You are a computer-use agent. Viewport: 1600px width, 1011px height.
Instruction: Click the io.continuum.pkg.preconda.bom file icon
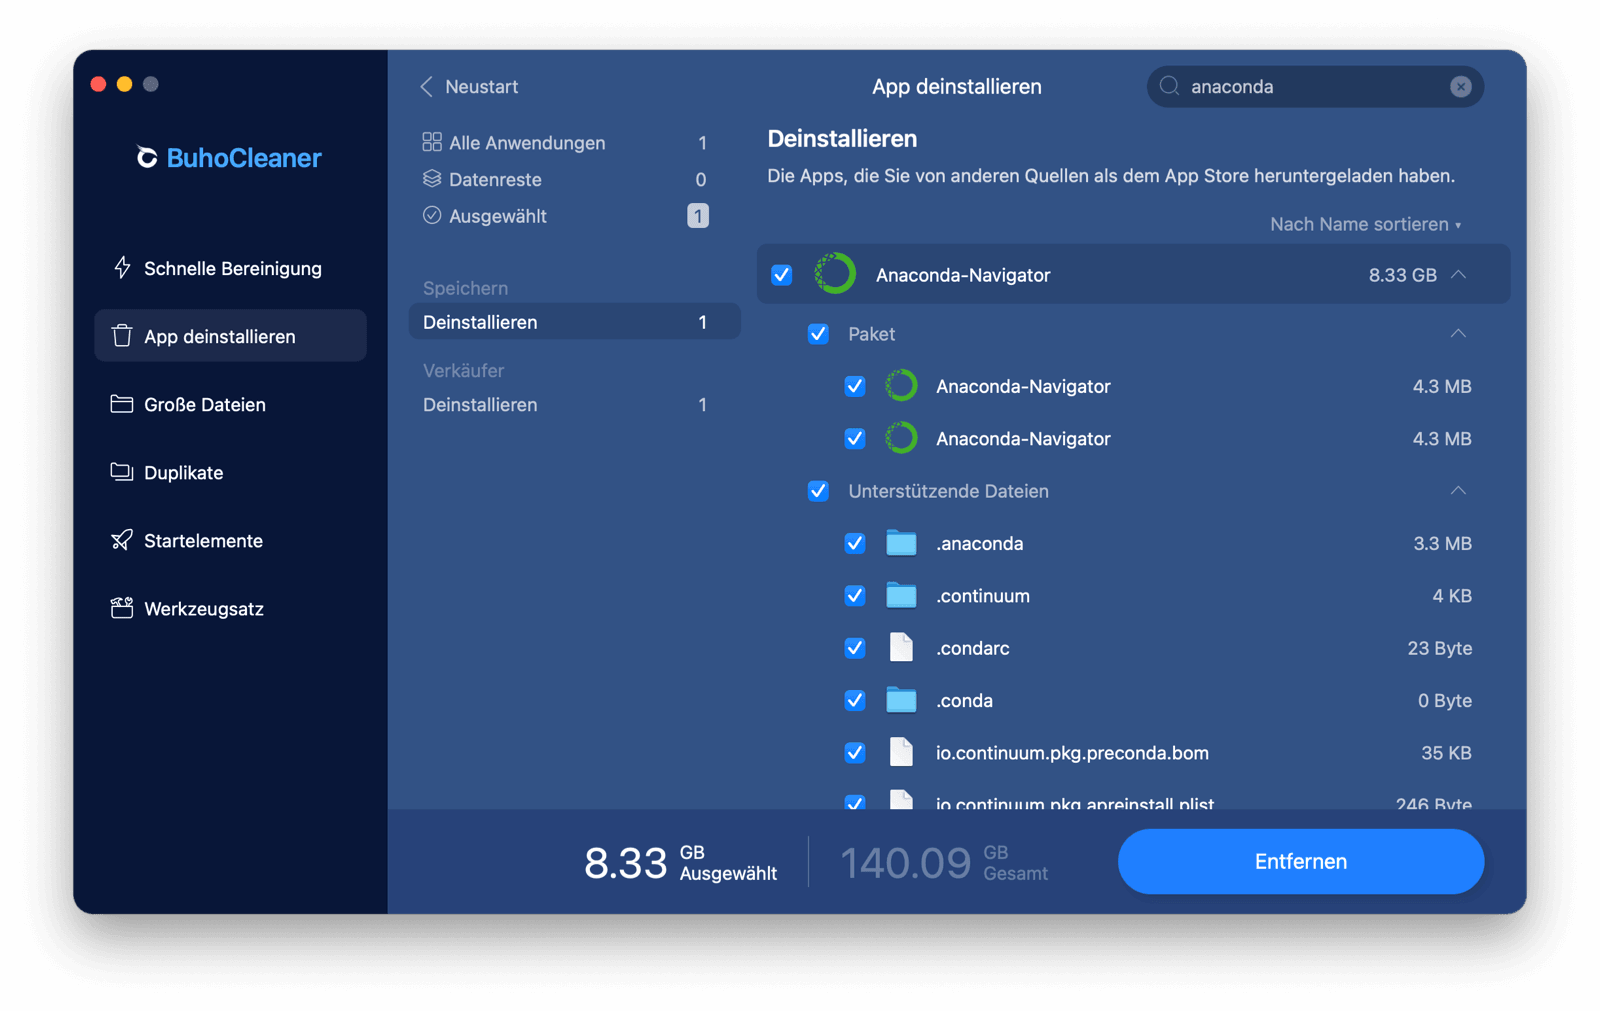(x=901, y=752)
